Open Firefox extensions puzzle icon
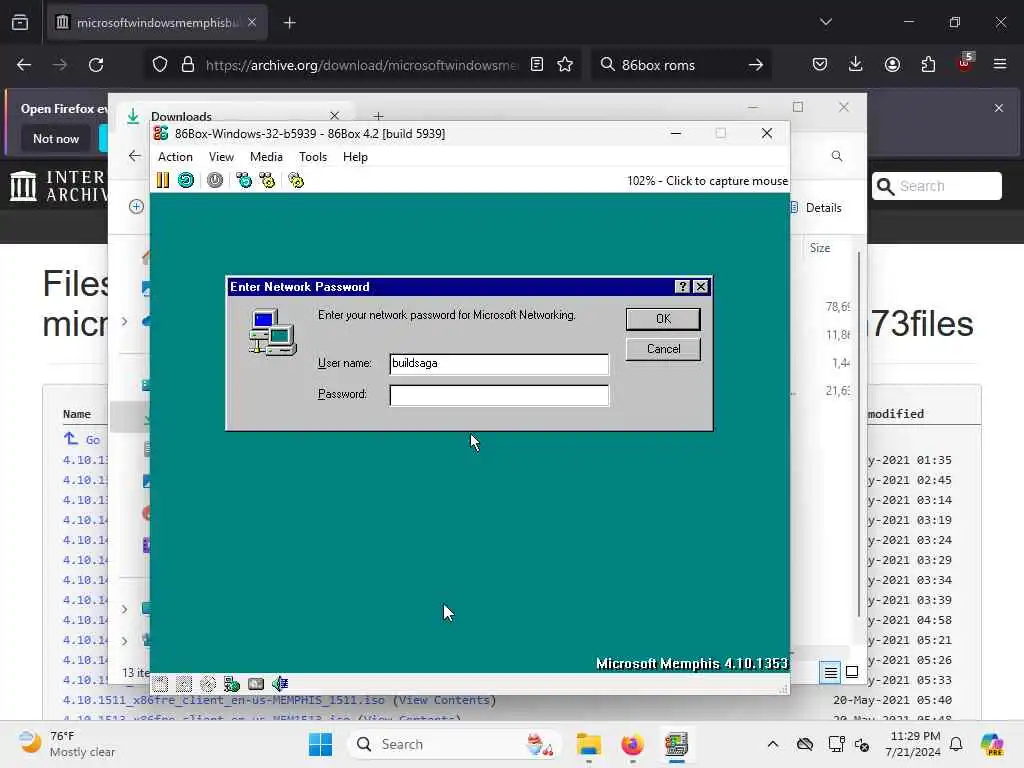This screenshot has height=768, width=1024. tap(928, 65)
